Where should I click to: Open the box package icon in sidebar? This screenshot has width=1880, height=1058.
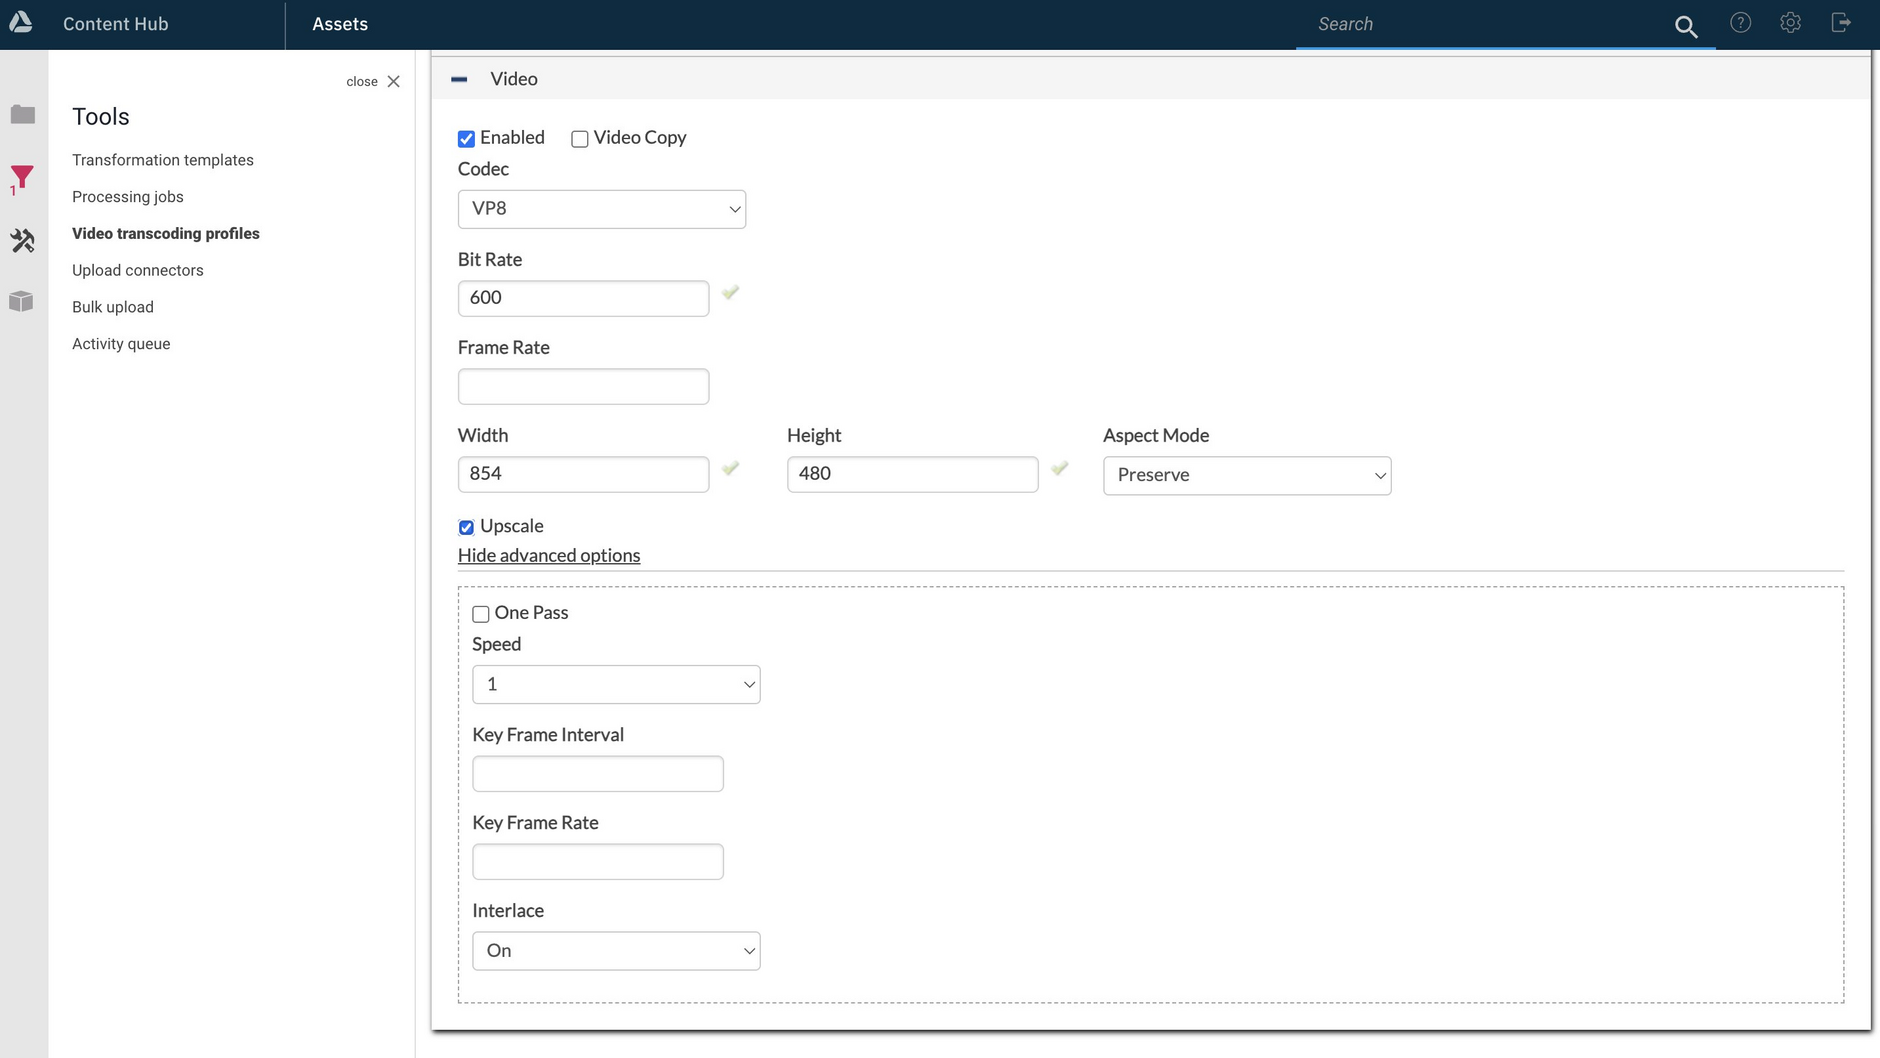22,302
